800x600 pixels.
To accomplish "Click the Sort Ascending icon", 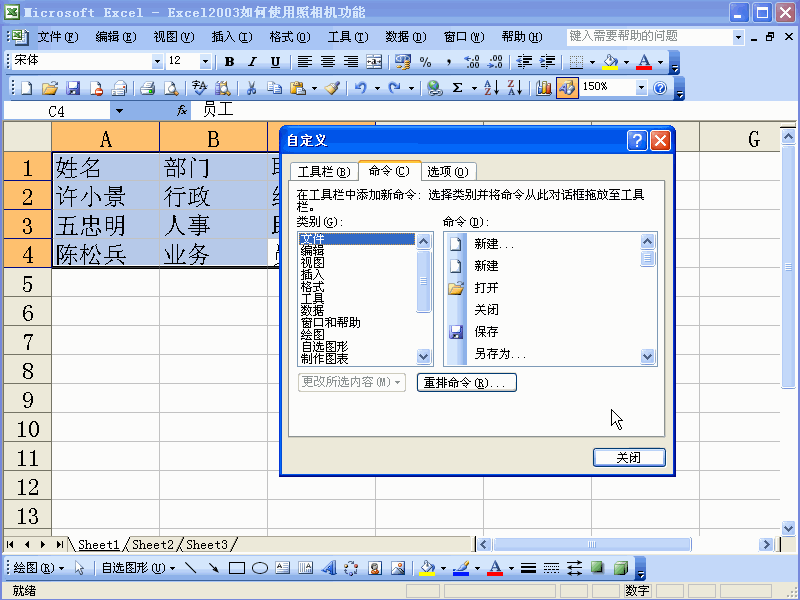I will click(x=489, y=88).
